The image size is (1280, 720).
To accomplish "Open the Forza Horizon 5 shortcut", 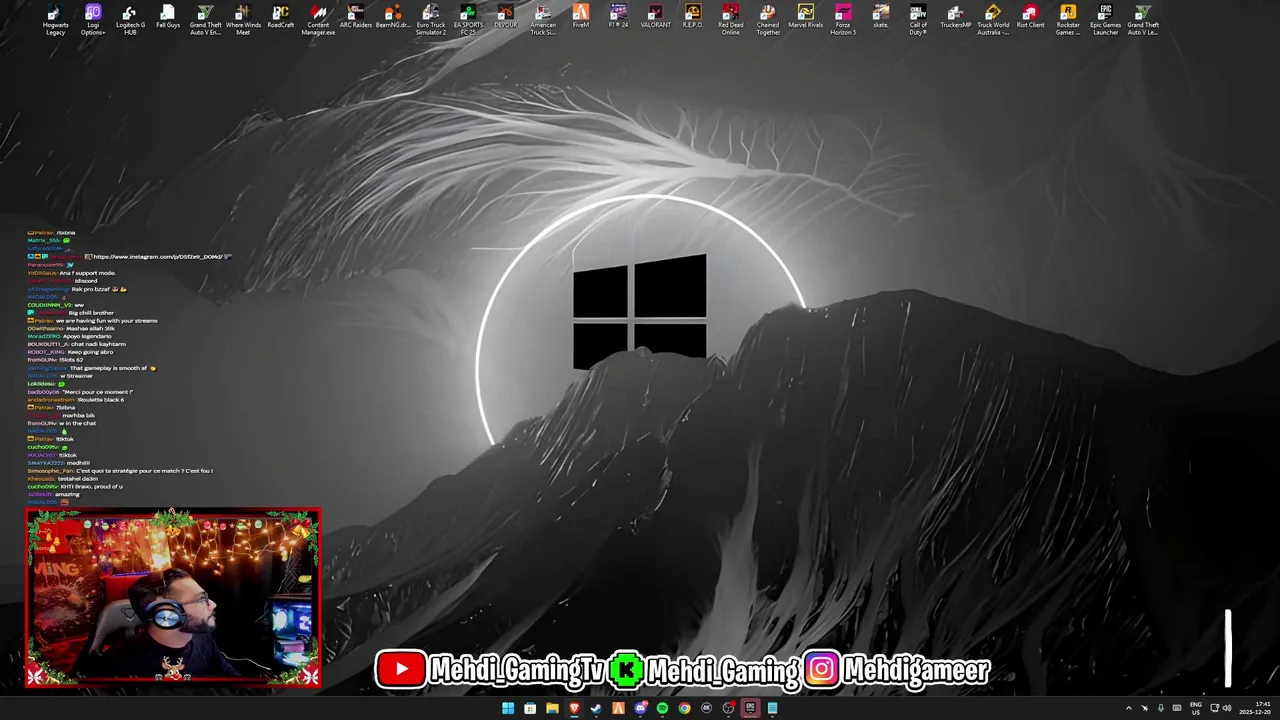I will pyautogui.click(x=843, y=20).
